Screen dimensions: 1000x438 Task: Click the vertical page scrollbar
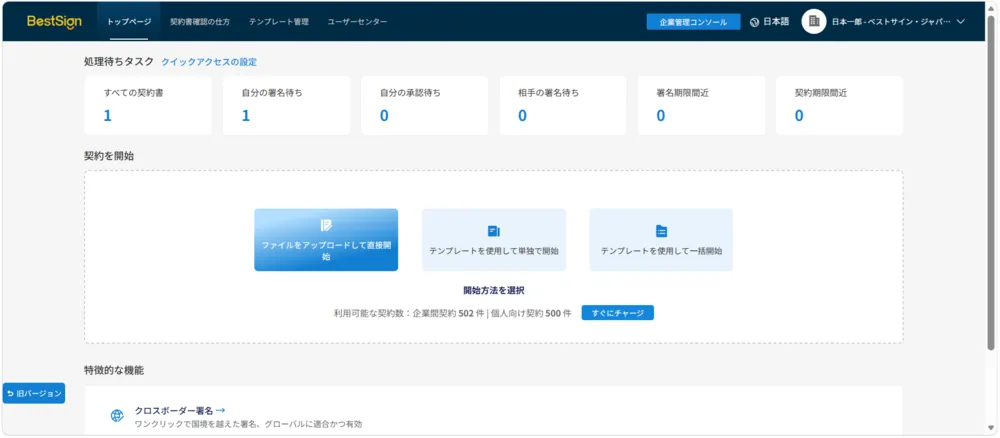point(990,182)
